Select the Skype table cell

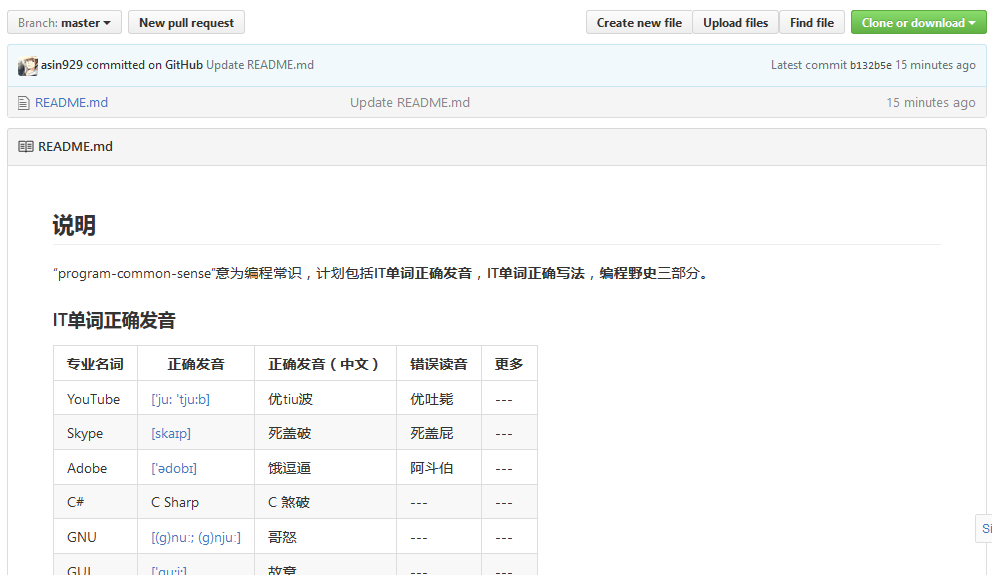[96, 433]
